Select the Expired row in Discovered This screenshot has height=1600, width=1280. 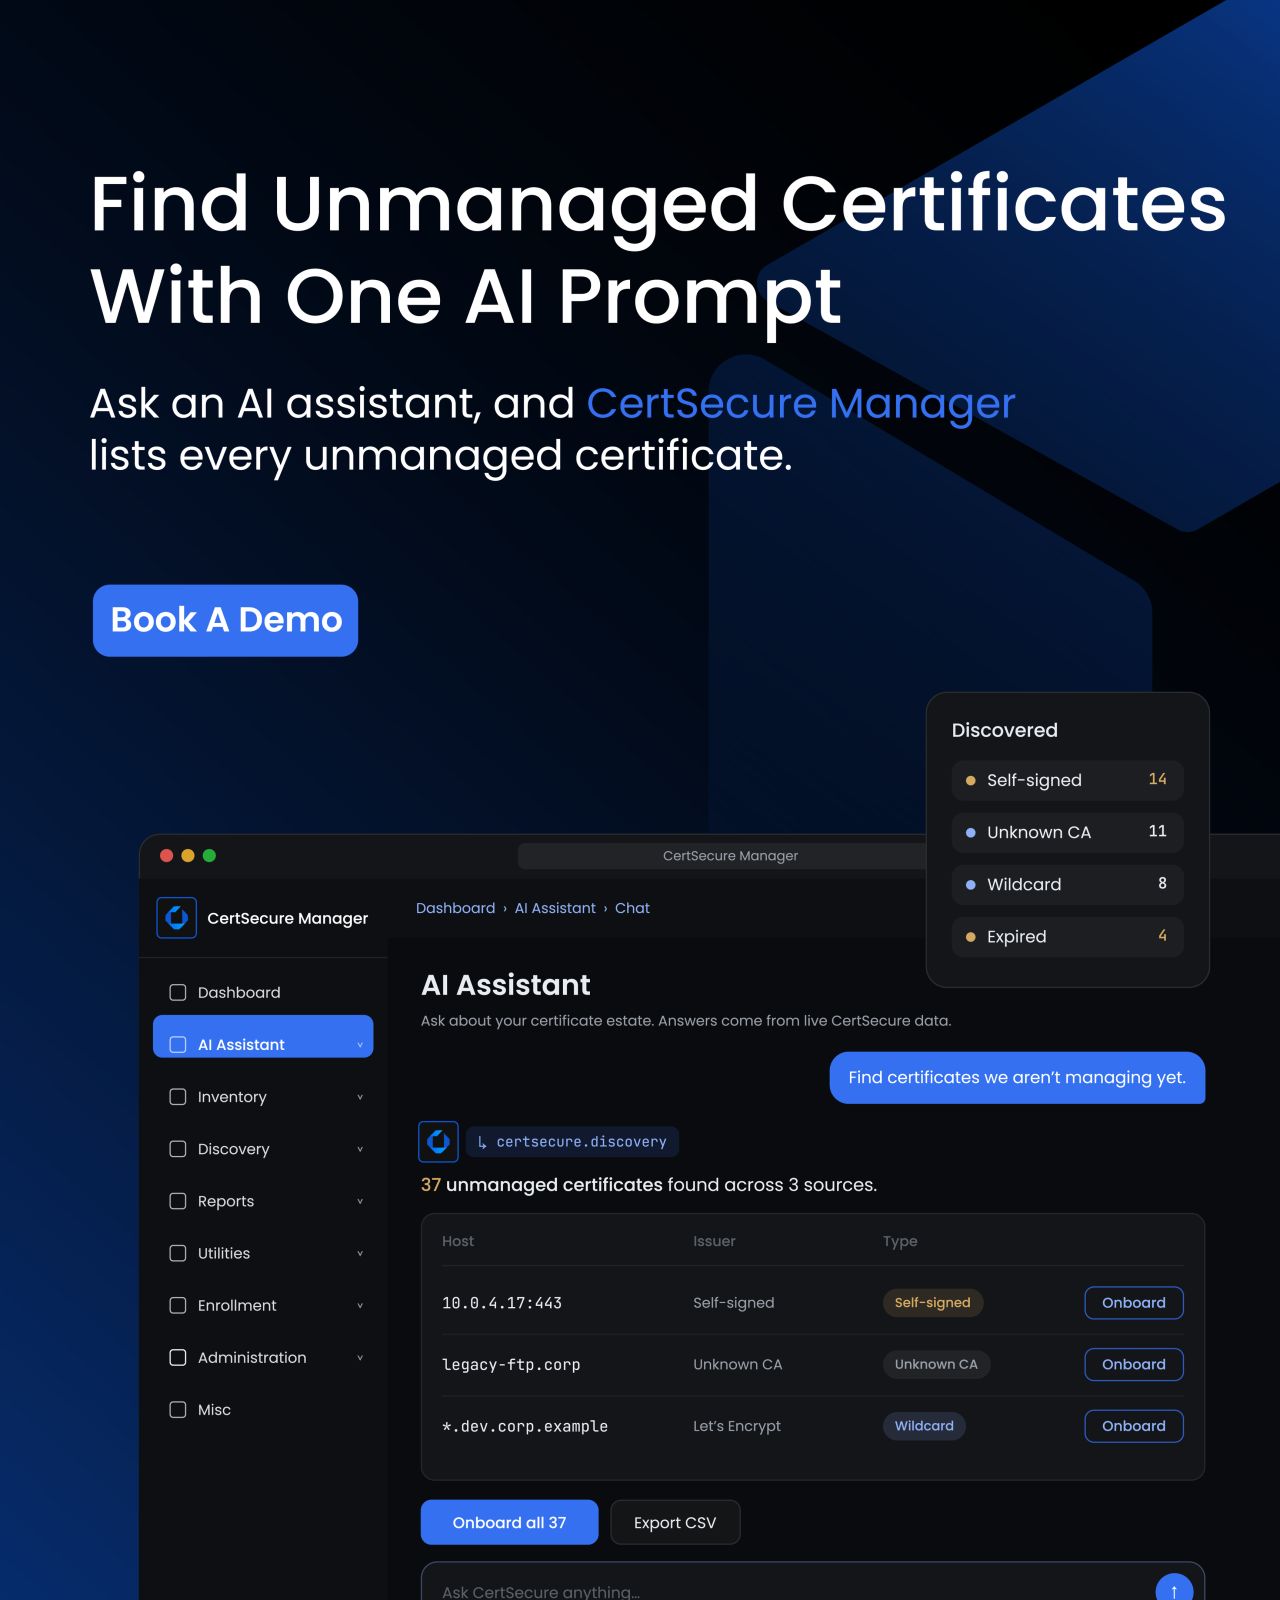(x=1067, y=936)
